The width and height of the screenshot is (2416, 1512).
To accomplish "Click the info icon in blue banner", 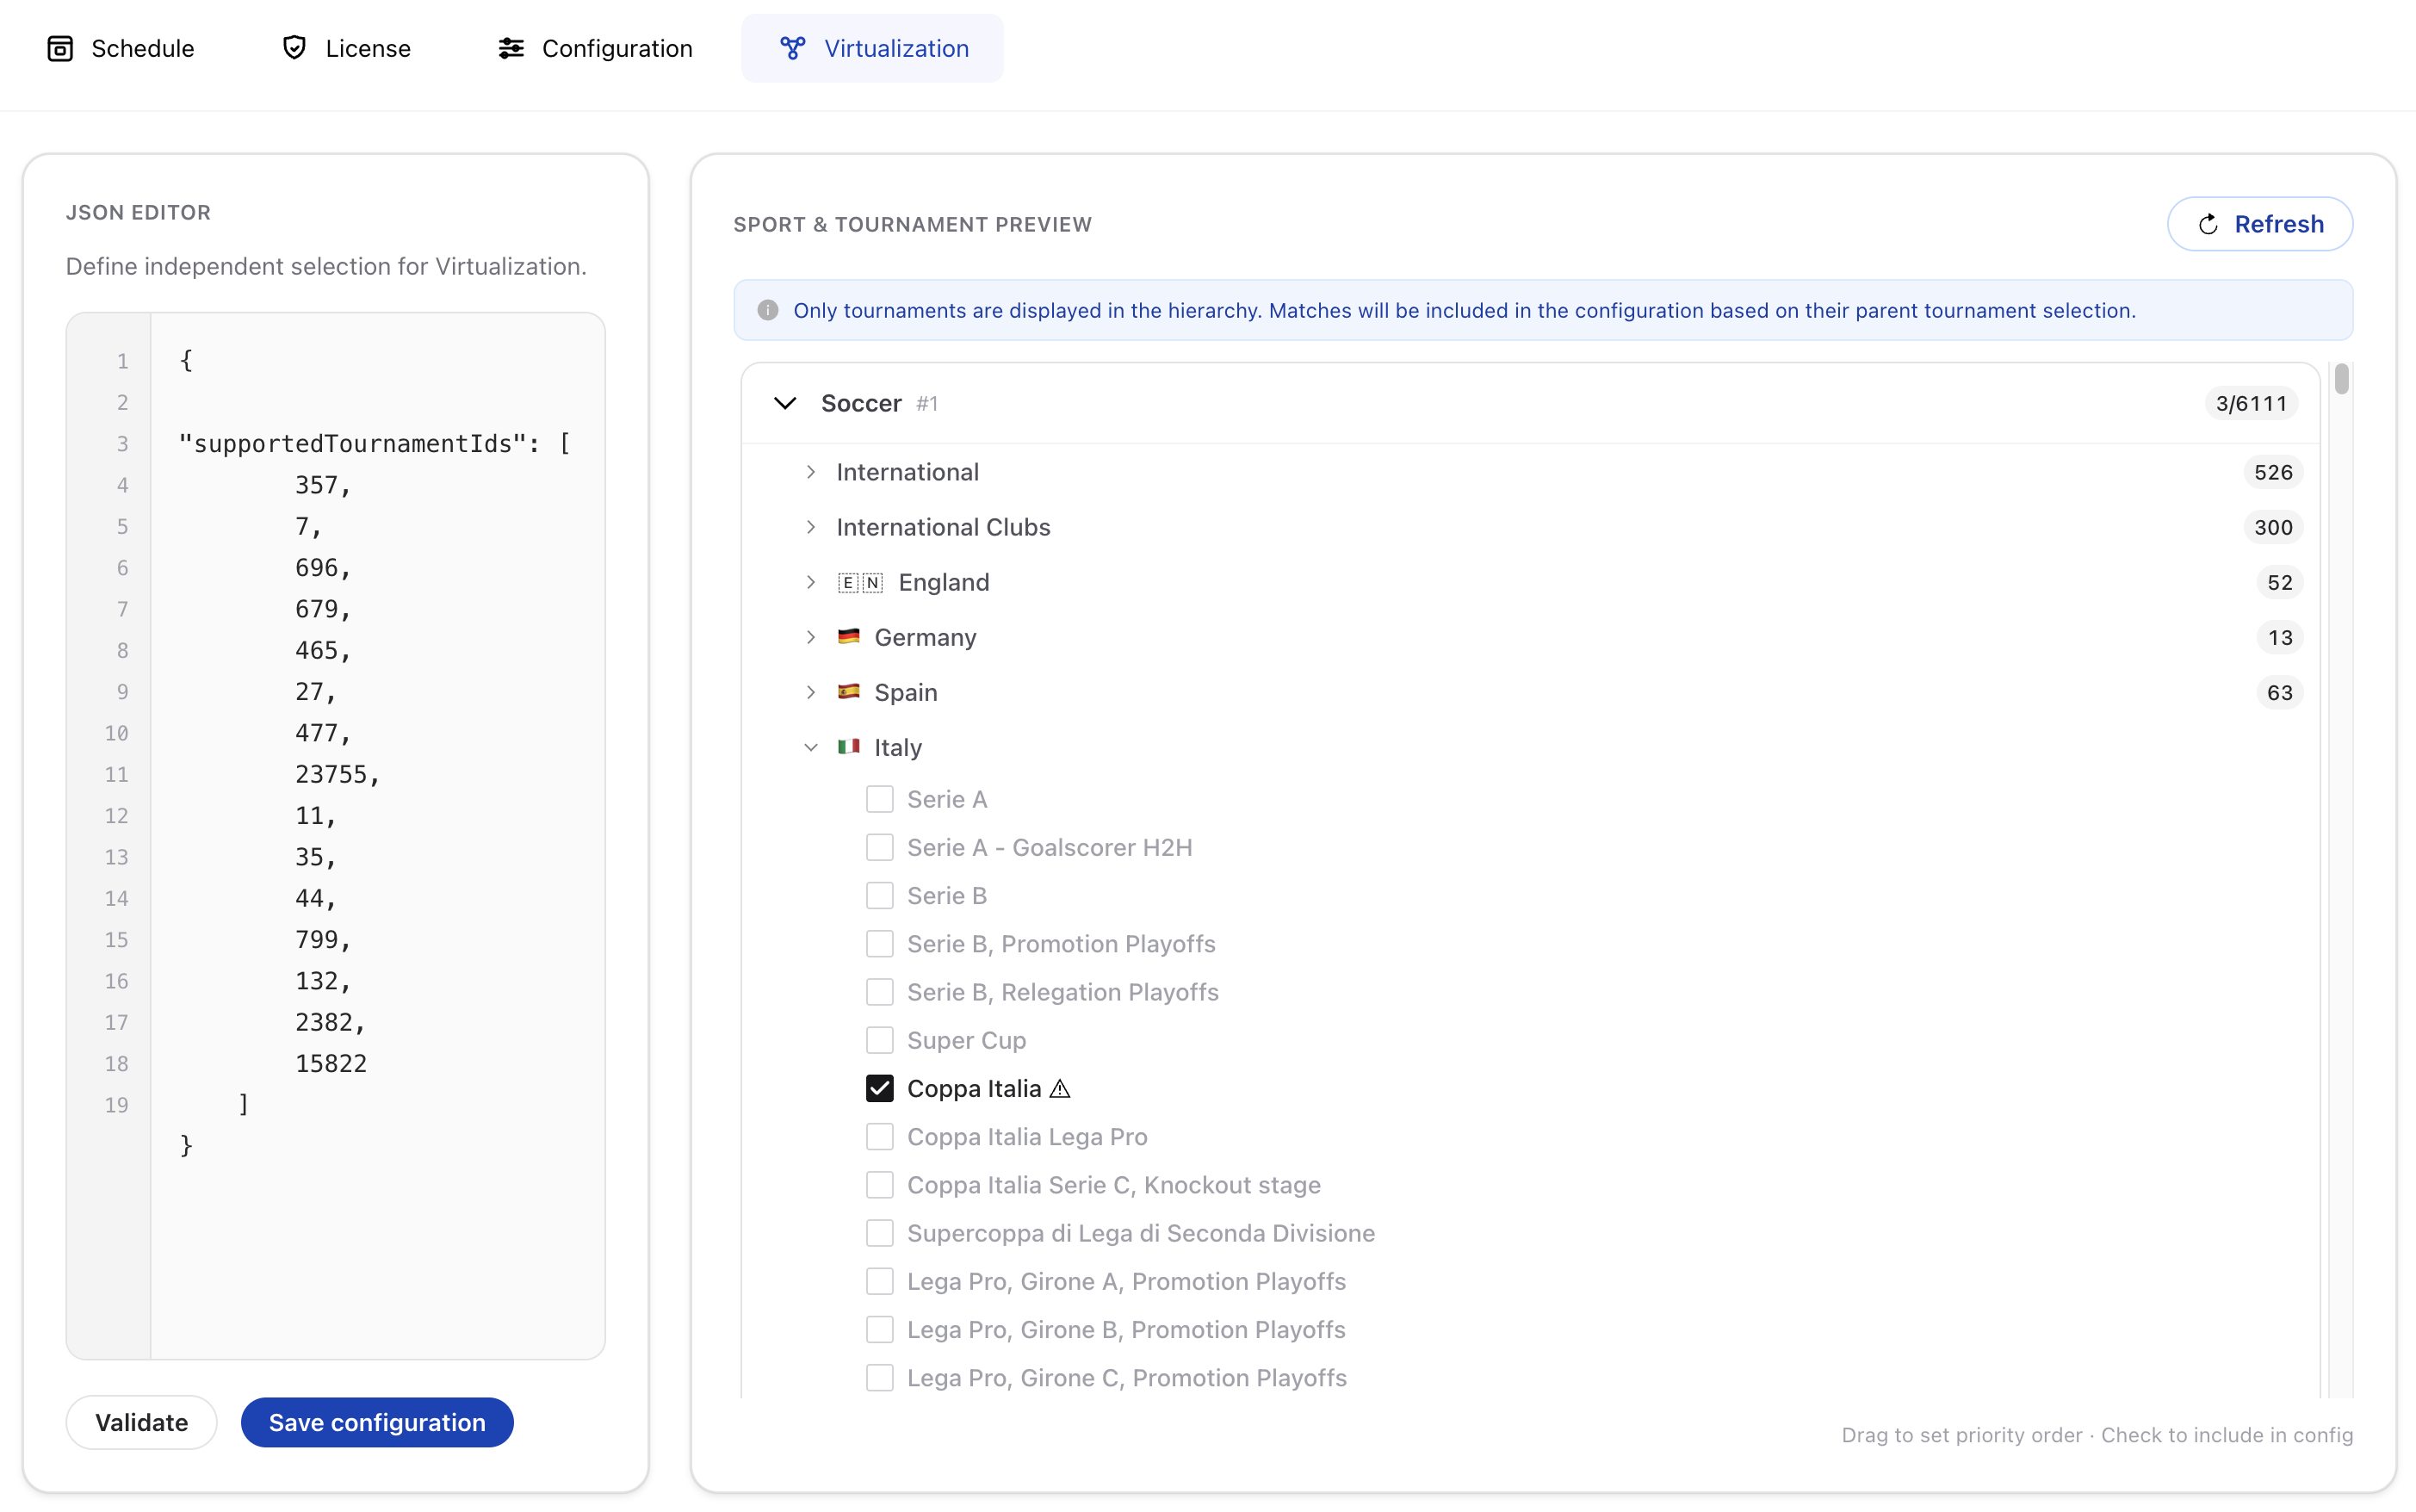I will coord(768,310).
